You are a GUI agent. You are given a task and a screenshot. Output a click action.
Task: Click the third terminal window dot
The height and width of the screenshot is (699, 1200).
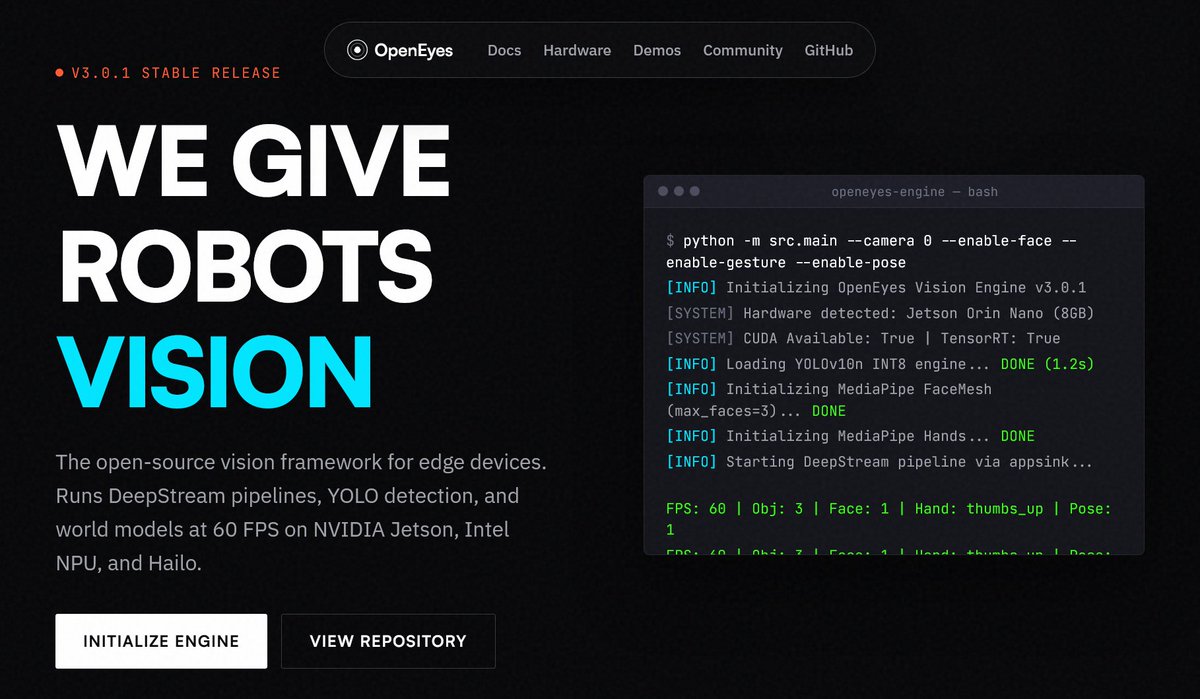click(695, 191)
